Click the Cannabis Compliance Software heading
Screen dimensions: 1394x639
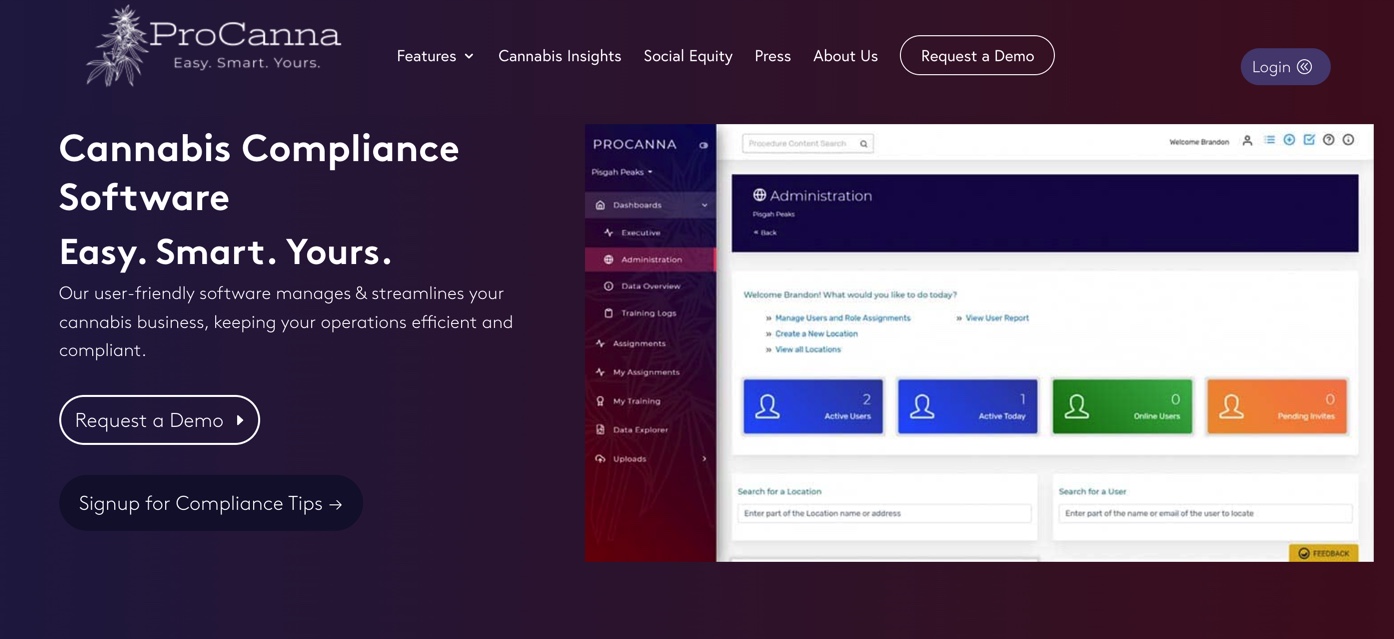[259, 172]
